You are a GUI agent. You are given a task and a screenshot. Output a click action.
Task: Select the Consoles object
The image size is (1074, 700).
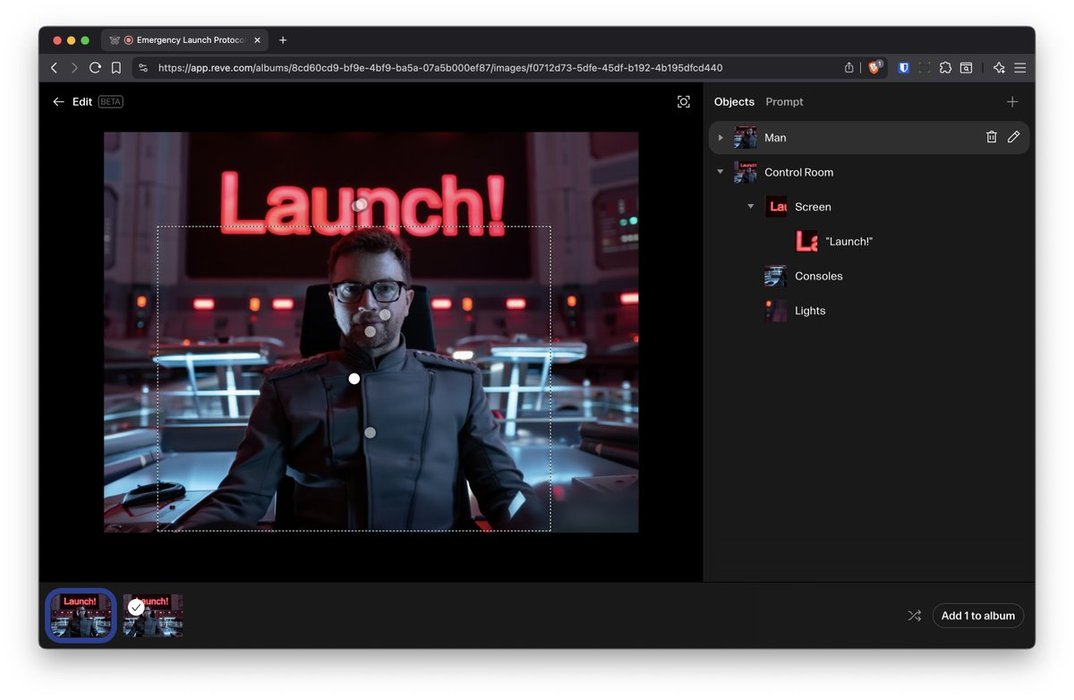(x=818, y=276)
